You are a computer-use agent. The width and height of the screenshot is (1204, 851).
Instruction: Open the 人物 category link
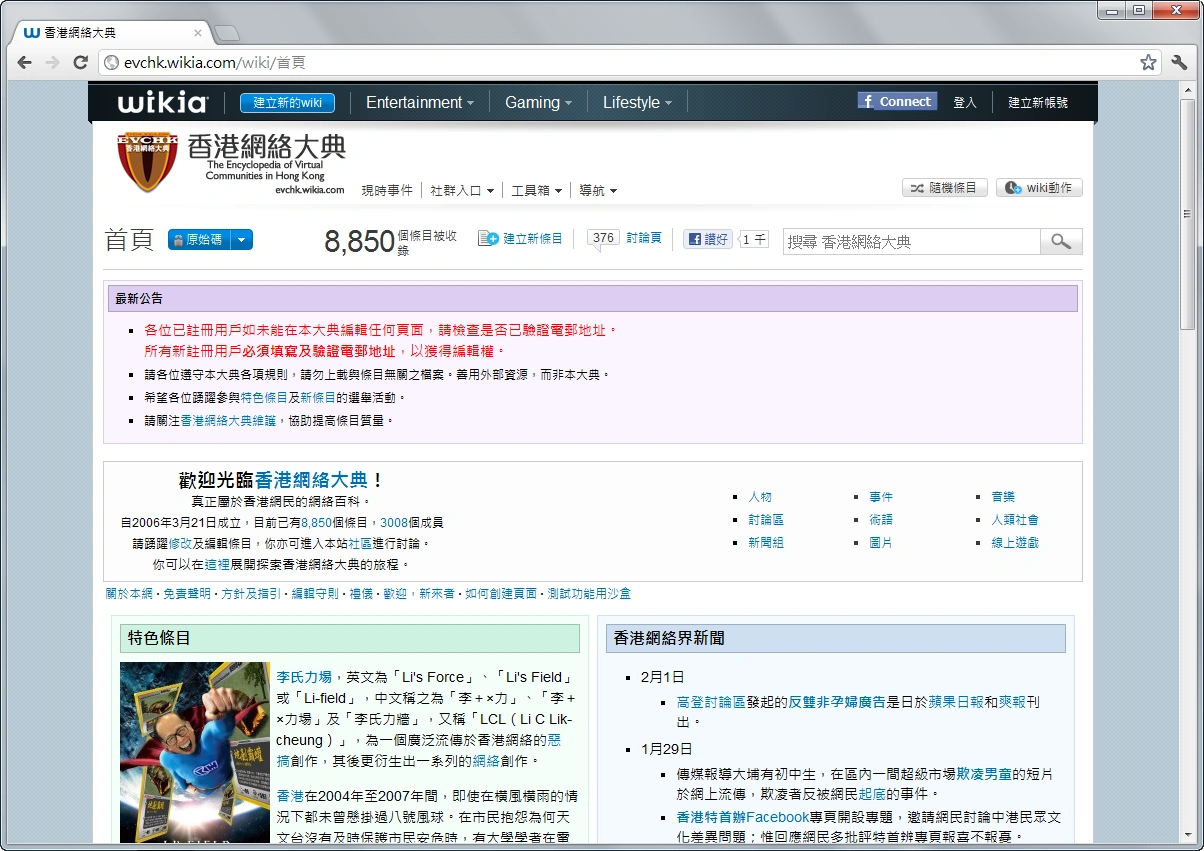pos(760,496)
